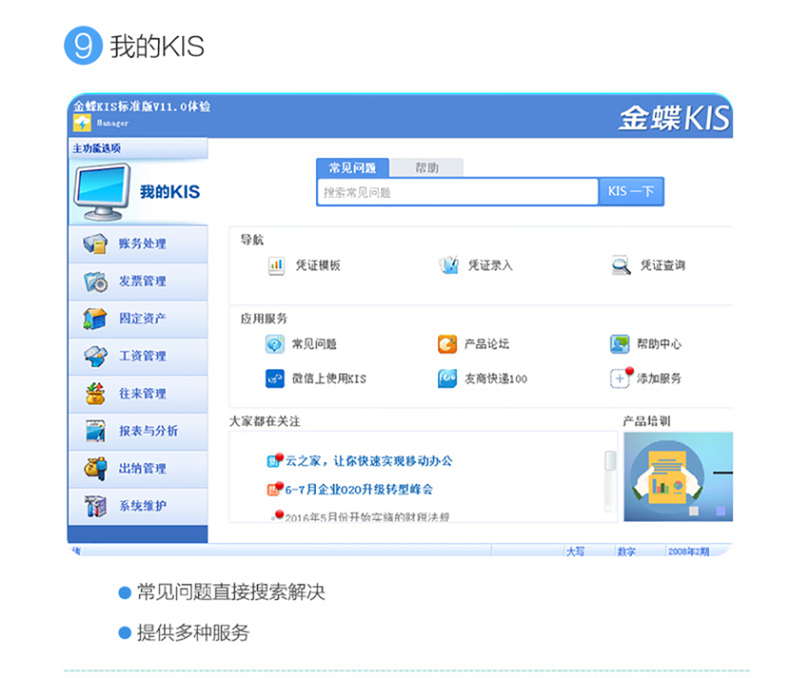Select the 固定资产 house icon
Image resolution: width=790 pixels, height=678 pixels.
[x=95, y=318]
